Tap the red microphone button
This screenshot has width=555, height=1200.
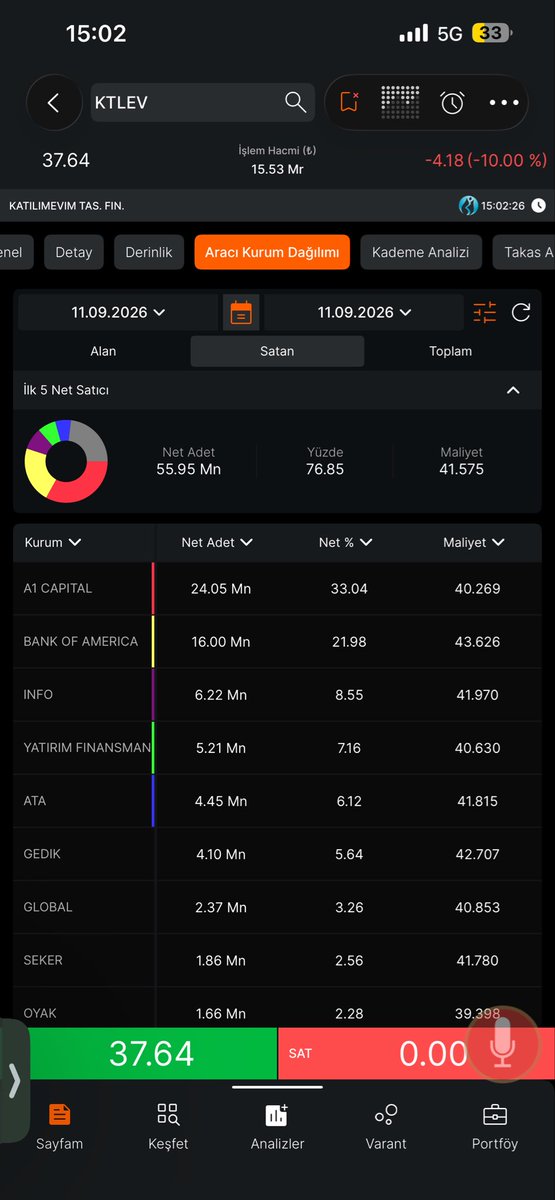tap(503, 1045)
